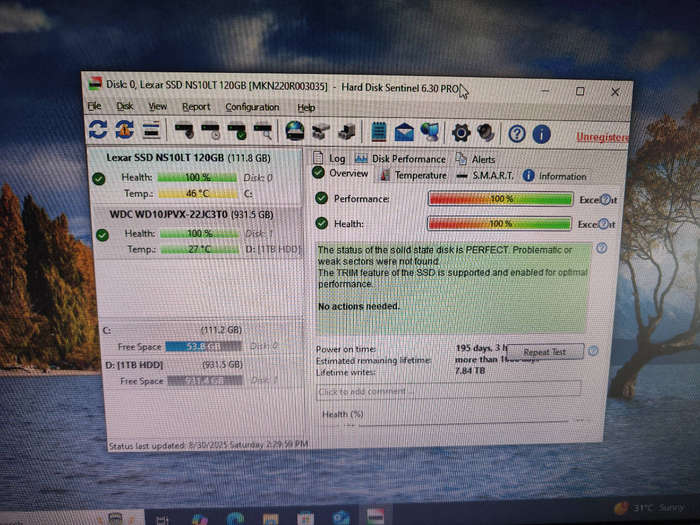Viewport: 700px width, 525px height.
Task: Open the Help menu
Action: [x=306, y=108]
